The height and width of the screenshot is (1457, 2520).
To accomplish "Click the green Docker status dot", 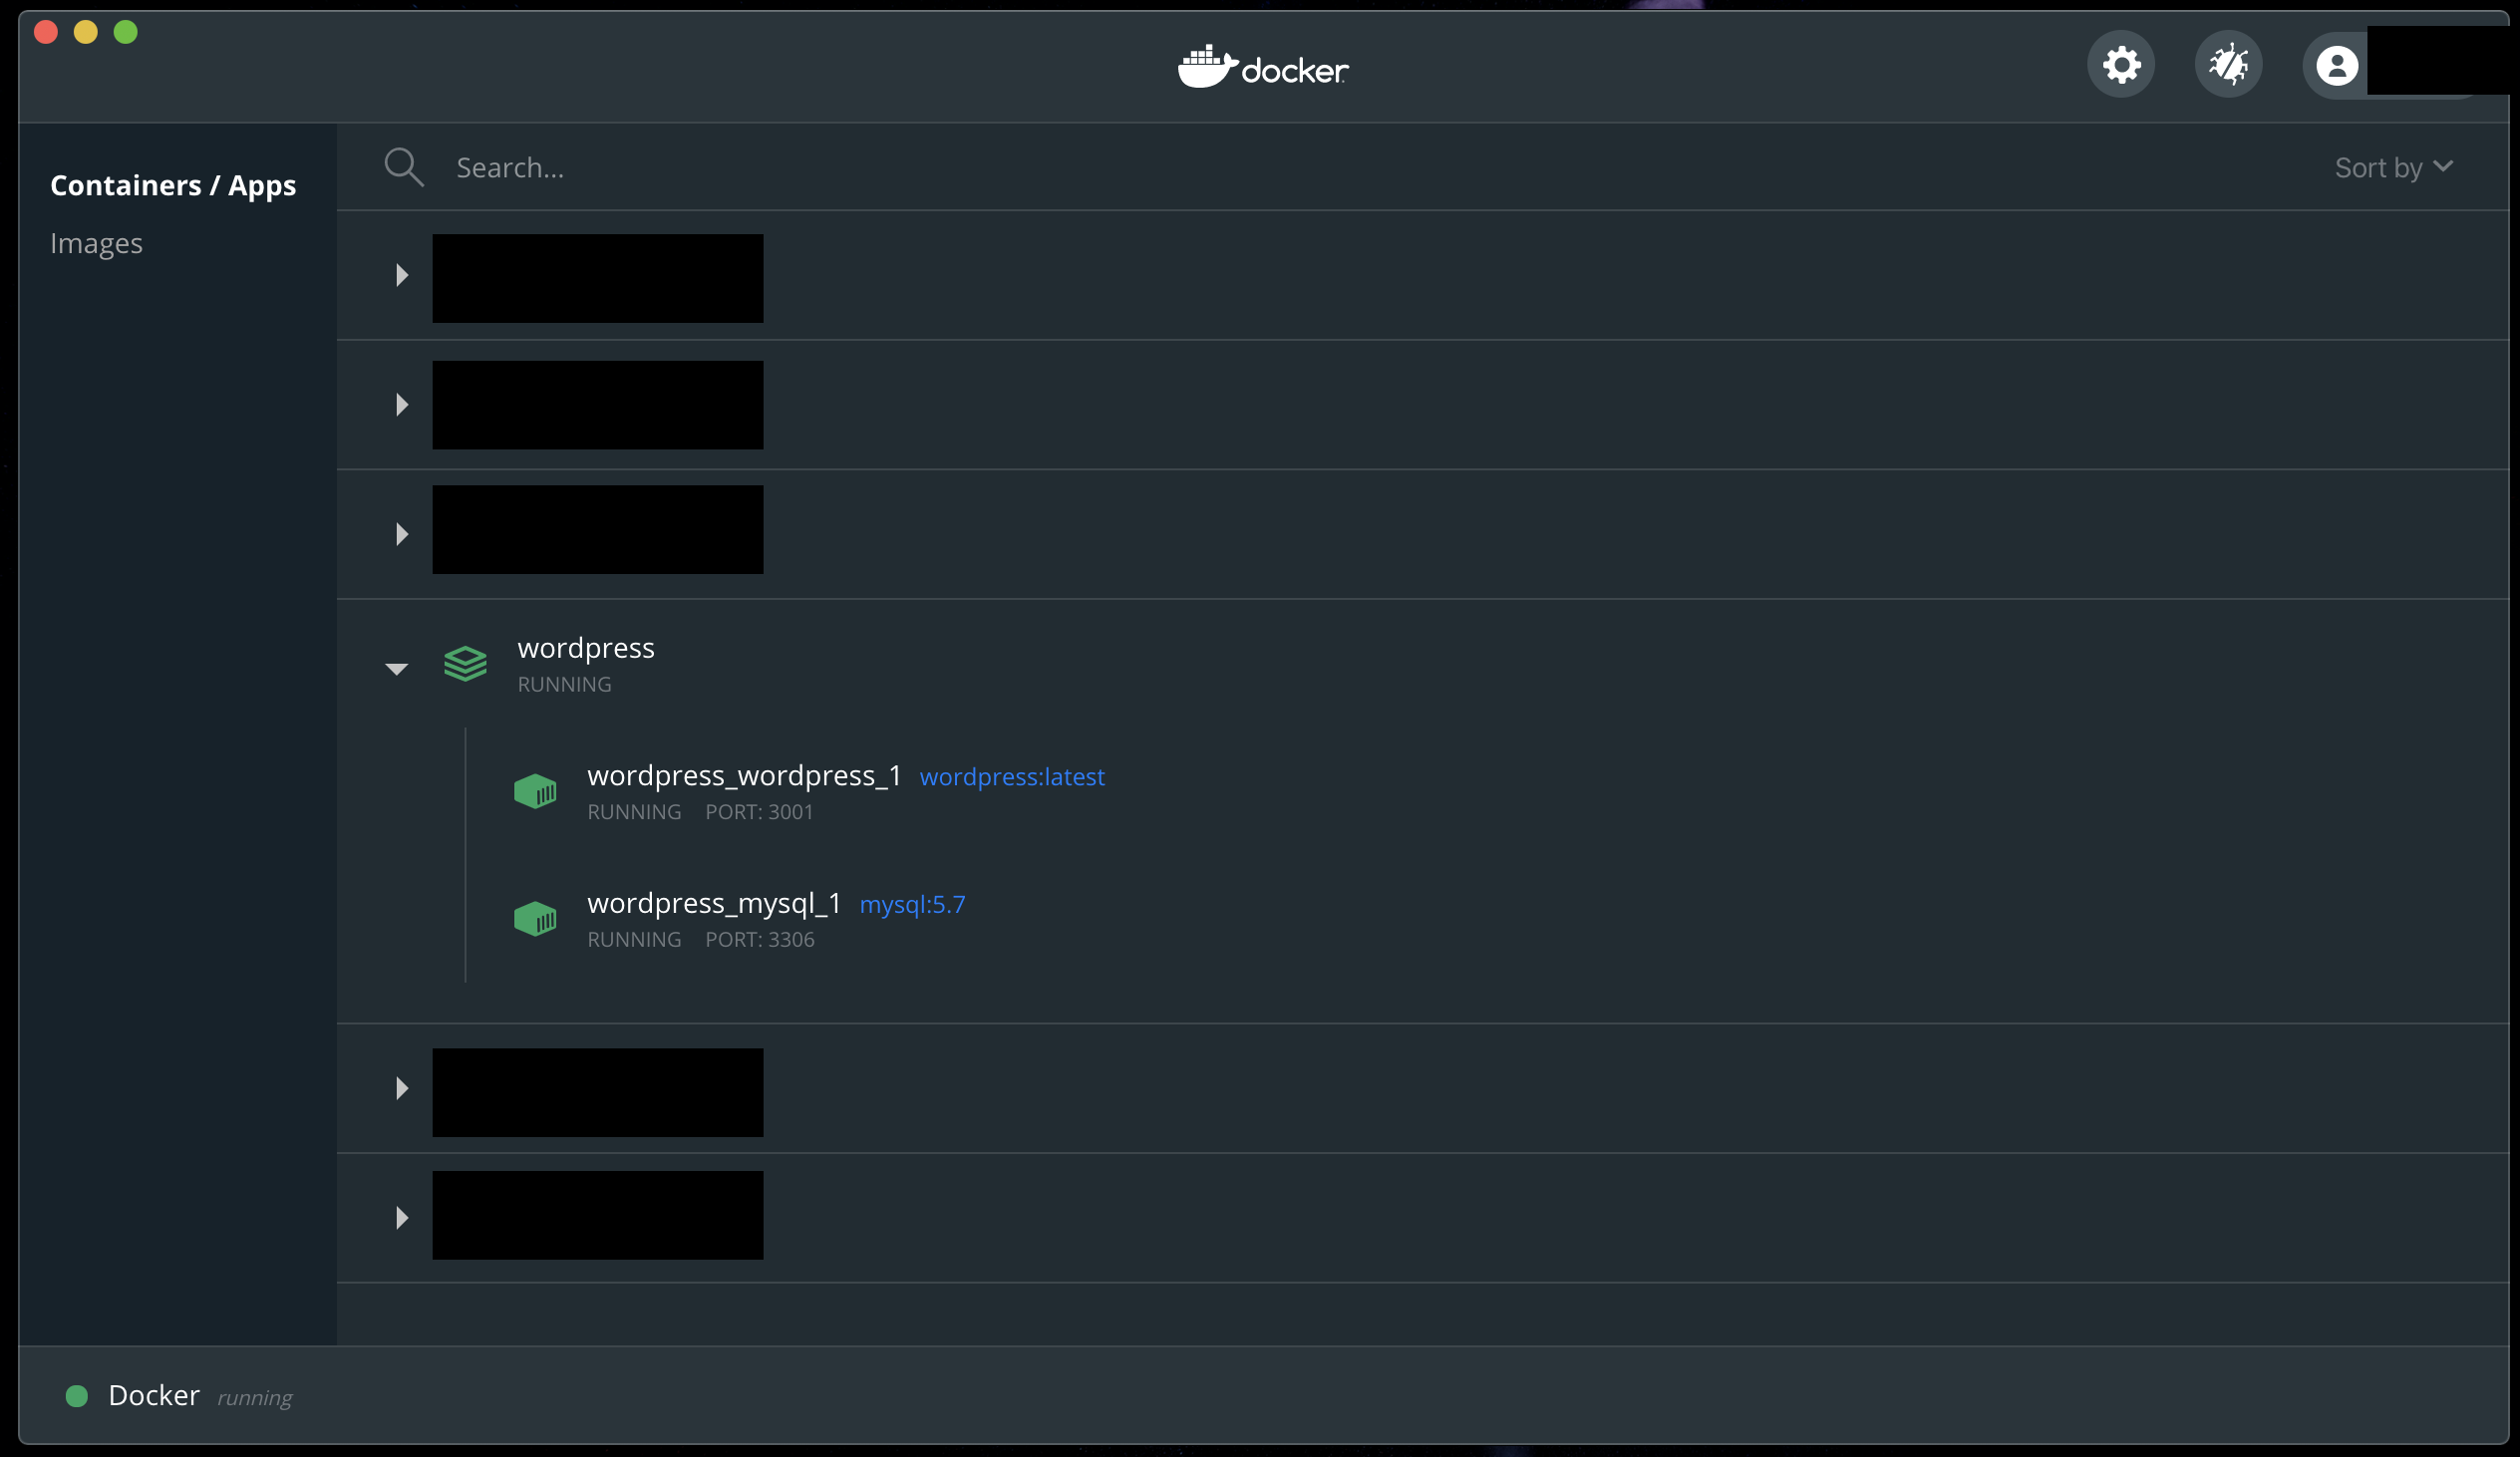I will (77, 1396).
